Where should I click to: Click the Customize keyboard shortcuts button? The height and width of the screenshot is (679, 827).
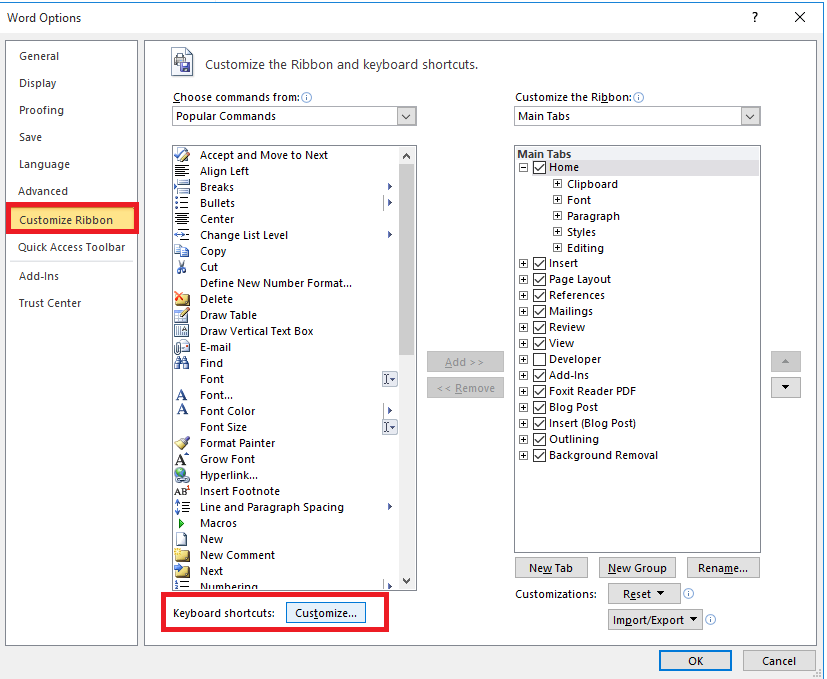(x=326, y=613)
